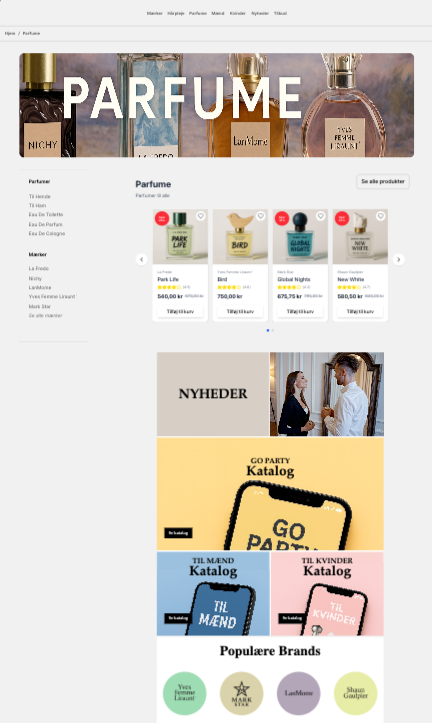Go to Hjem in the breadcrumb

[x=10, y=33]
